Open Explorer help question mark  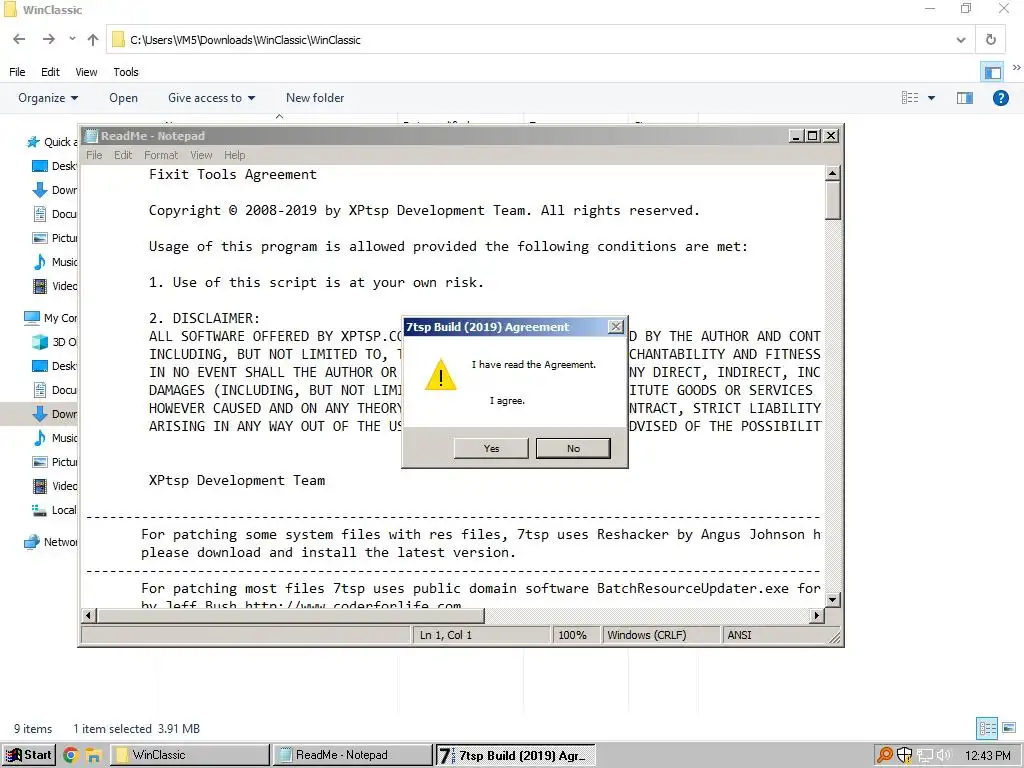click(1000, 98)
